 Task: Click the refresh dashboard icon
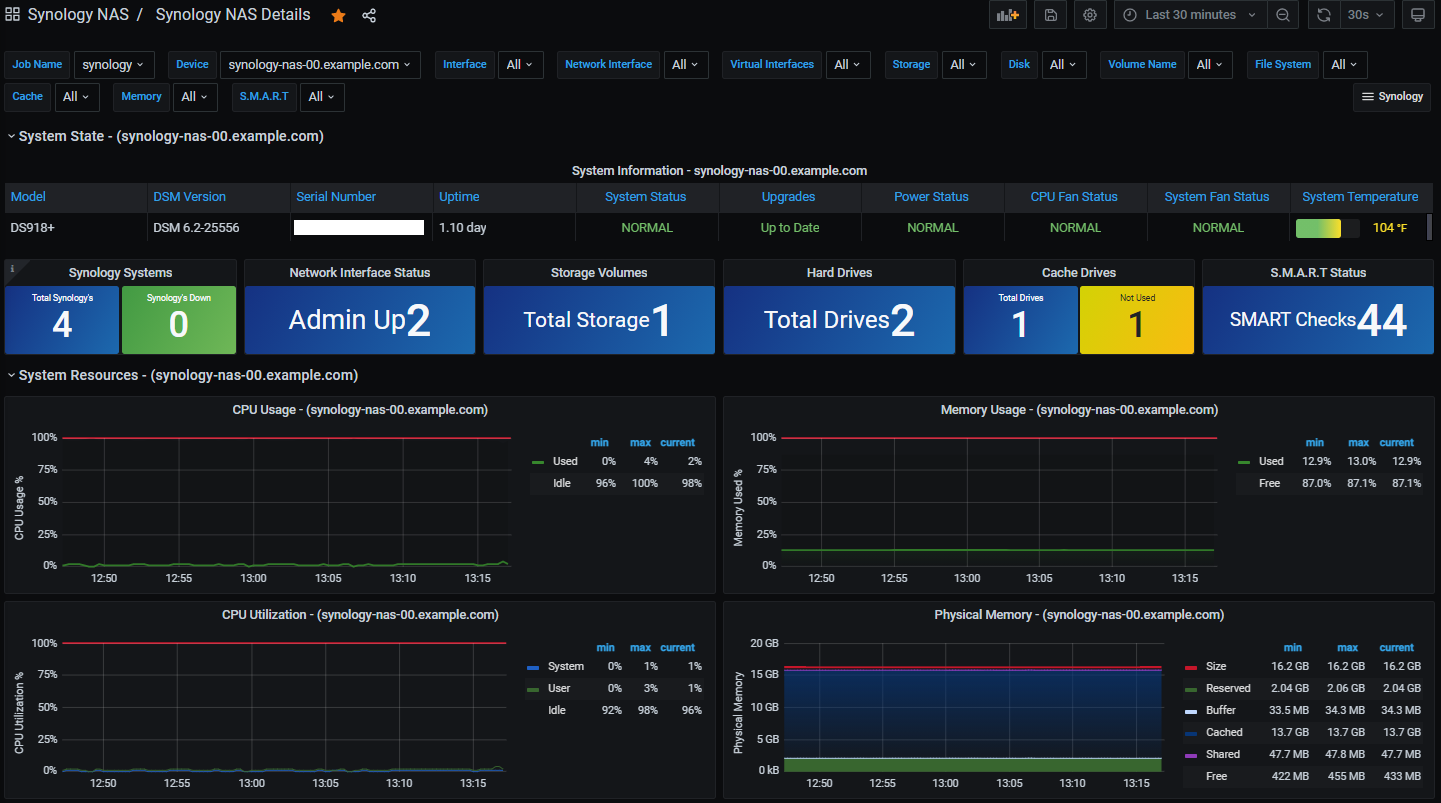coord(1323,15)
